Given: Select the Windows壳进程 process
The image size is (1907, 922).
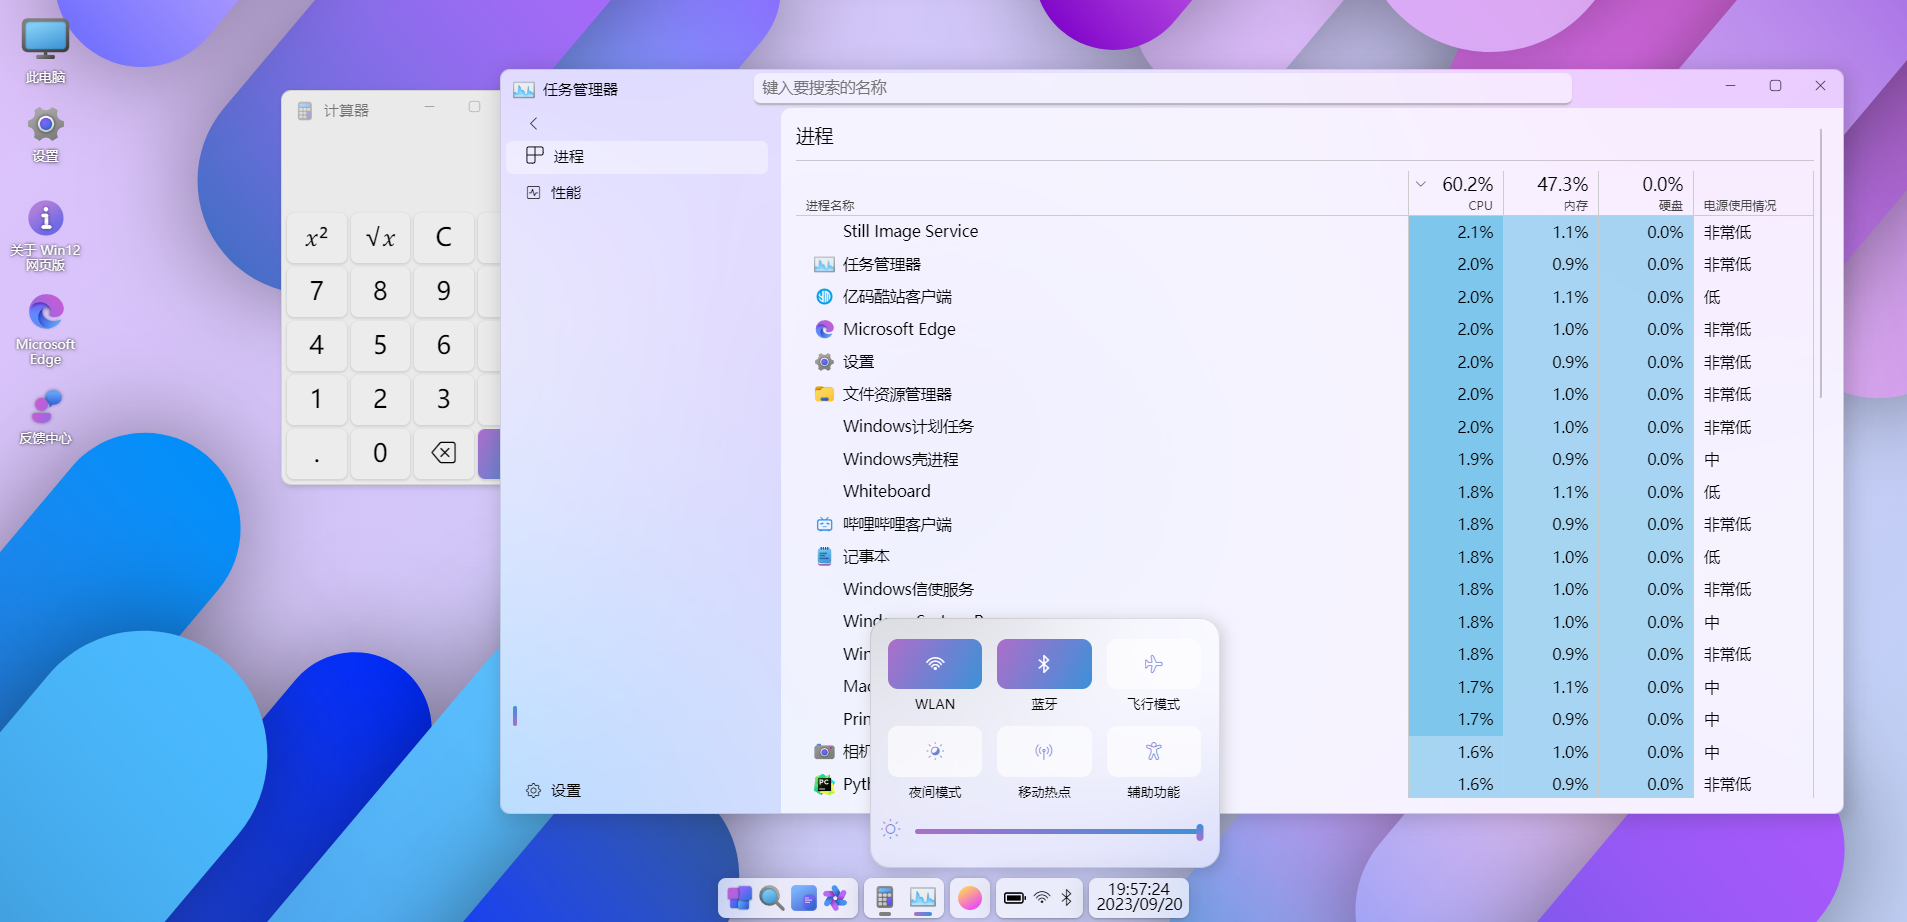Looking at the screenshot, I should pyautogui.click(x=1304, y=459).
